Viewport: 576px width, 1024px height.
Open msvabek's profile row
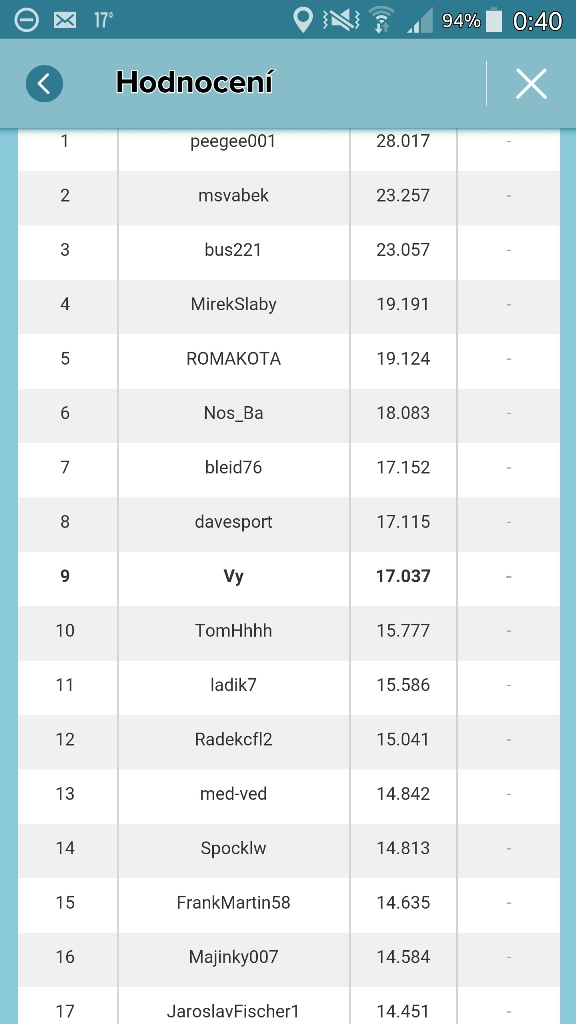289,195
